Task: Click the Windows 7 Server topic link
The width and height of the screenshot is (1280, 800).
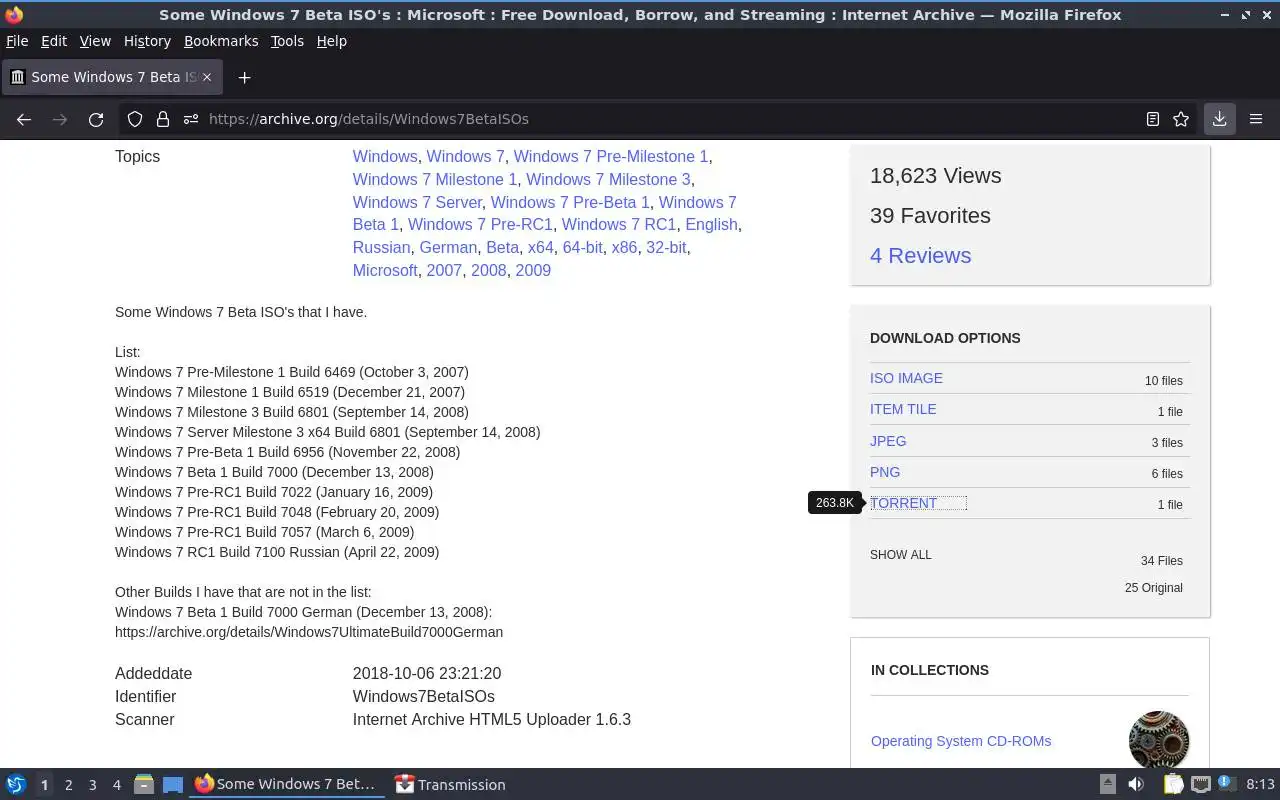Action: coord(417,202)
